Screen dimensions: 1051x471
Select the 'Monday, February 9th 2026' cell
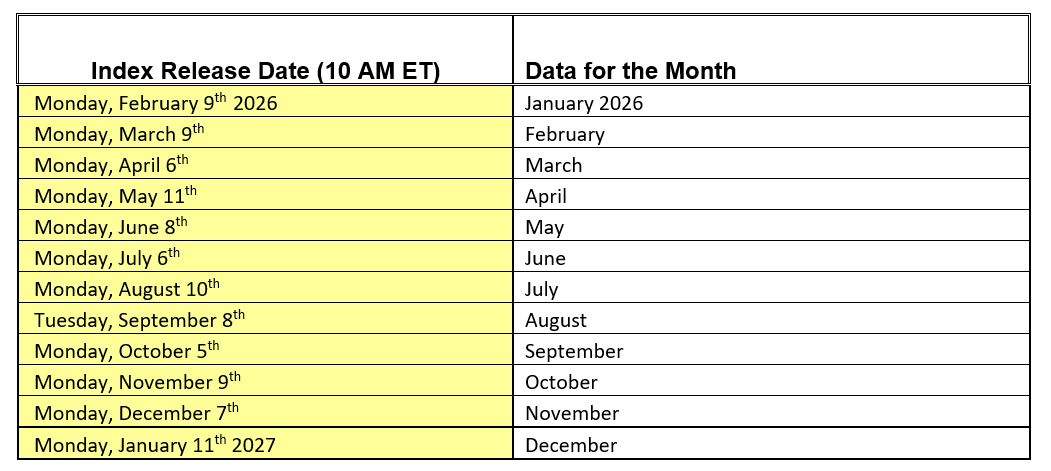click(x=155, y=102)
